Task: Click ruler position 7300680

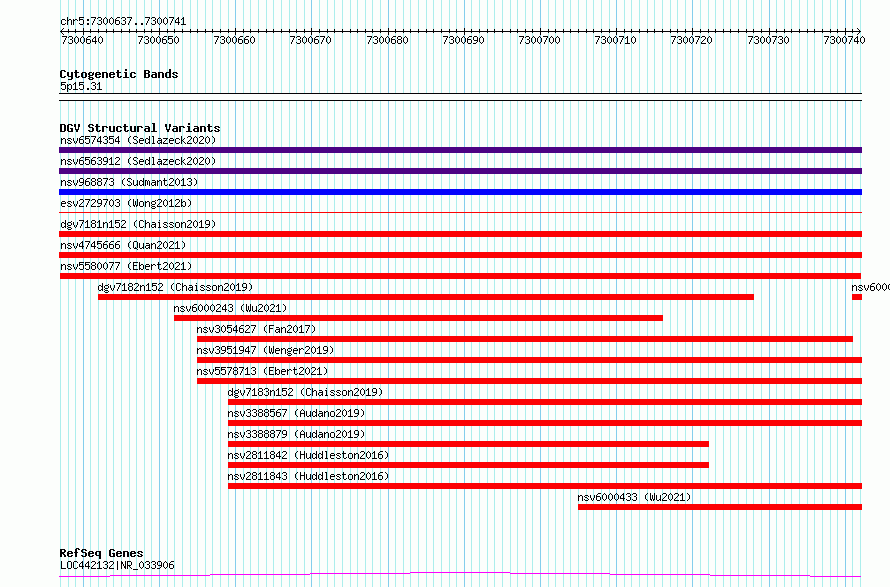Action: click(387, 40)
